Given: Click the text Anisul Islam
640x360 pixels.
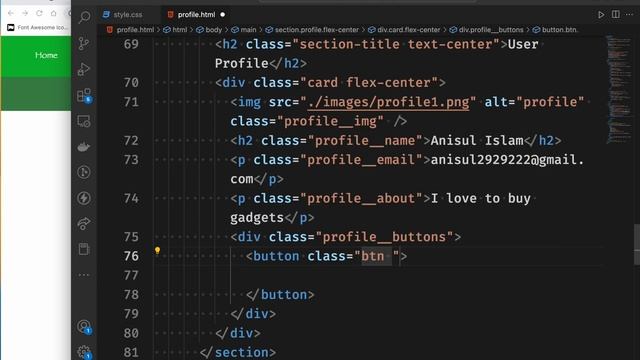Looking at the screenshot, I should coord(477,140).
